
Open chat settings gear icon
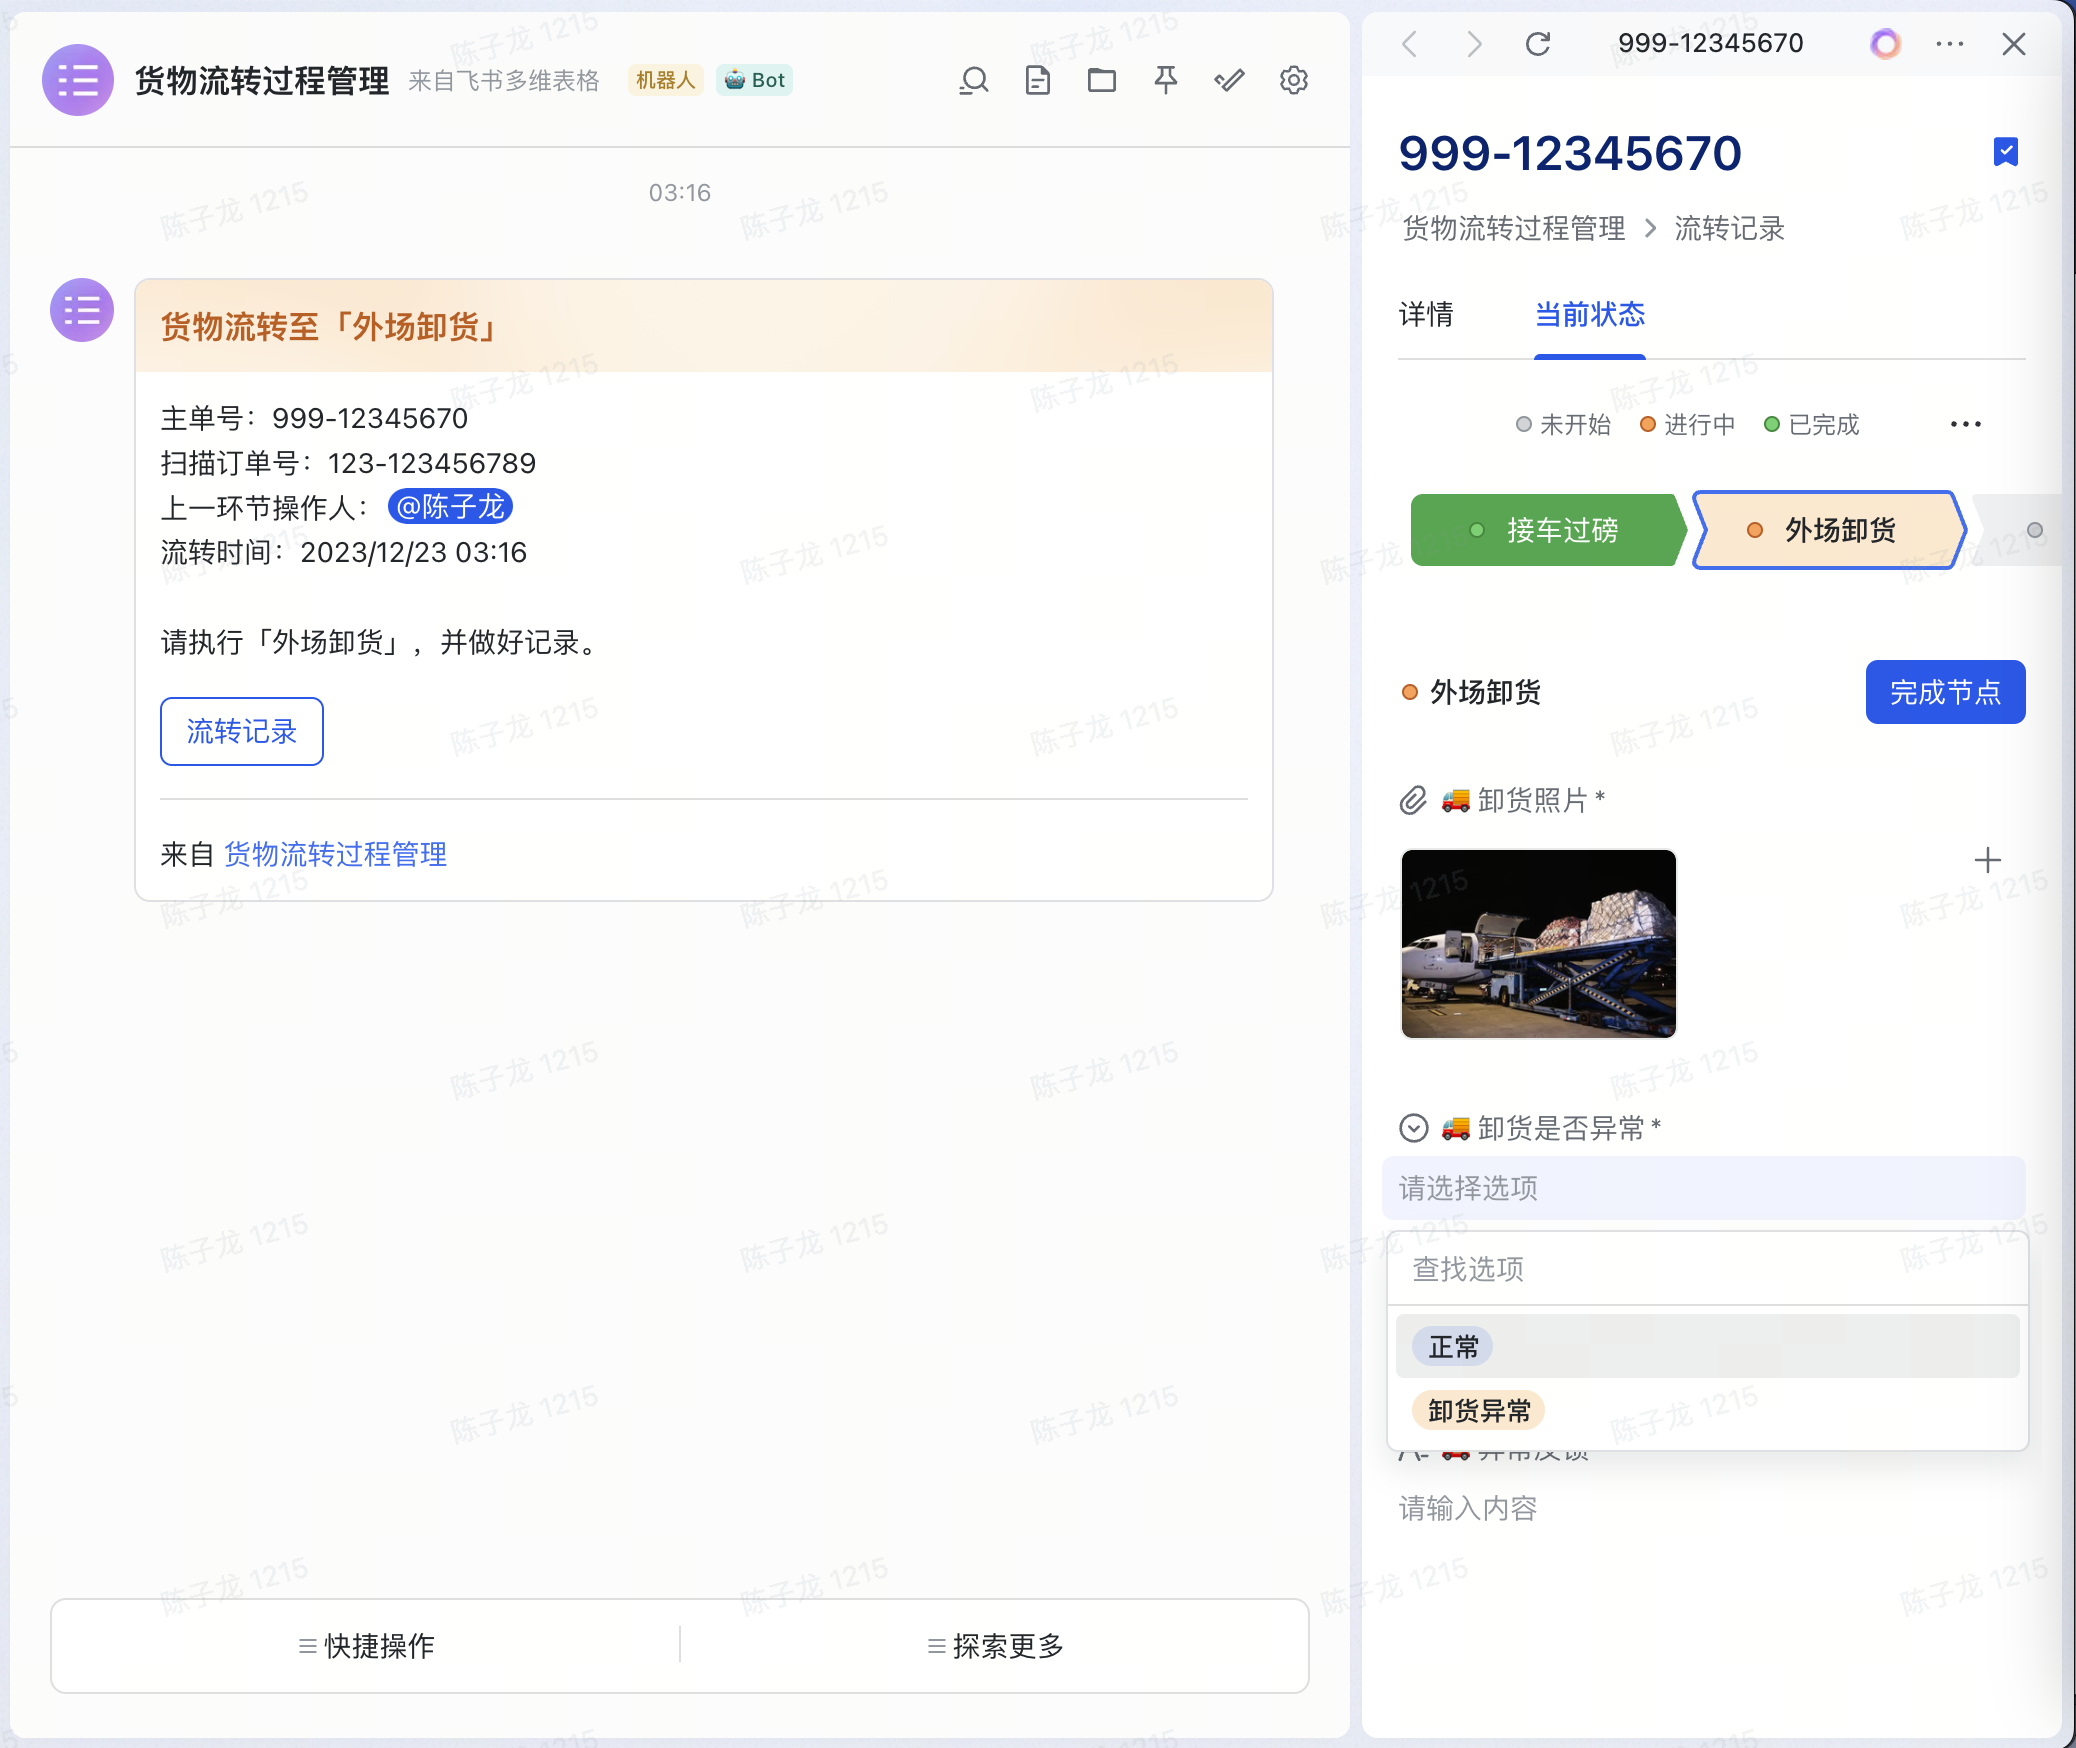tap(1294, 80)
